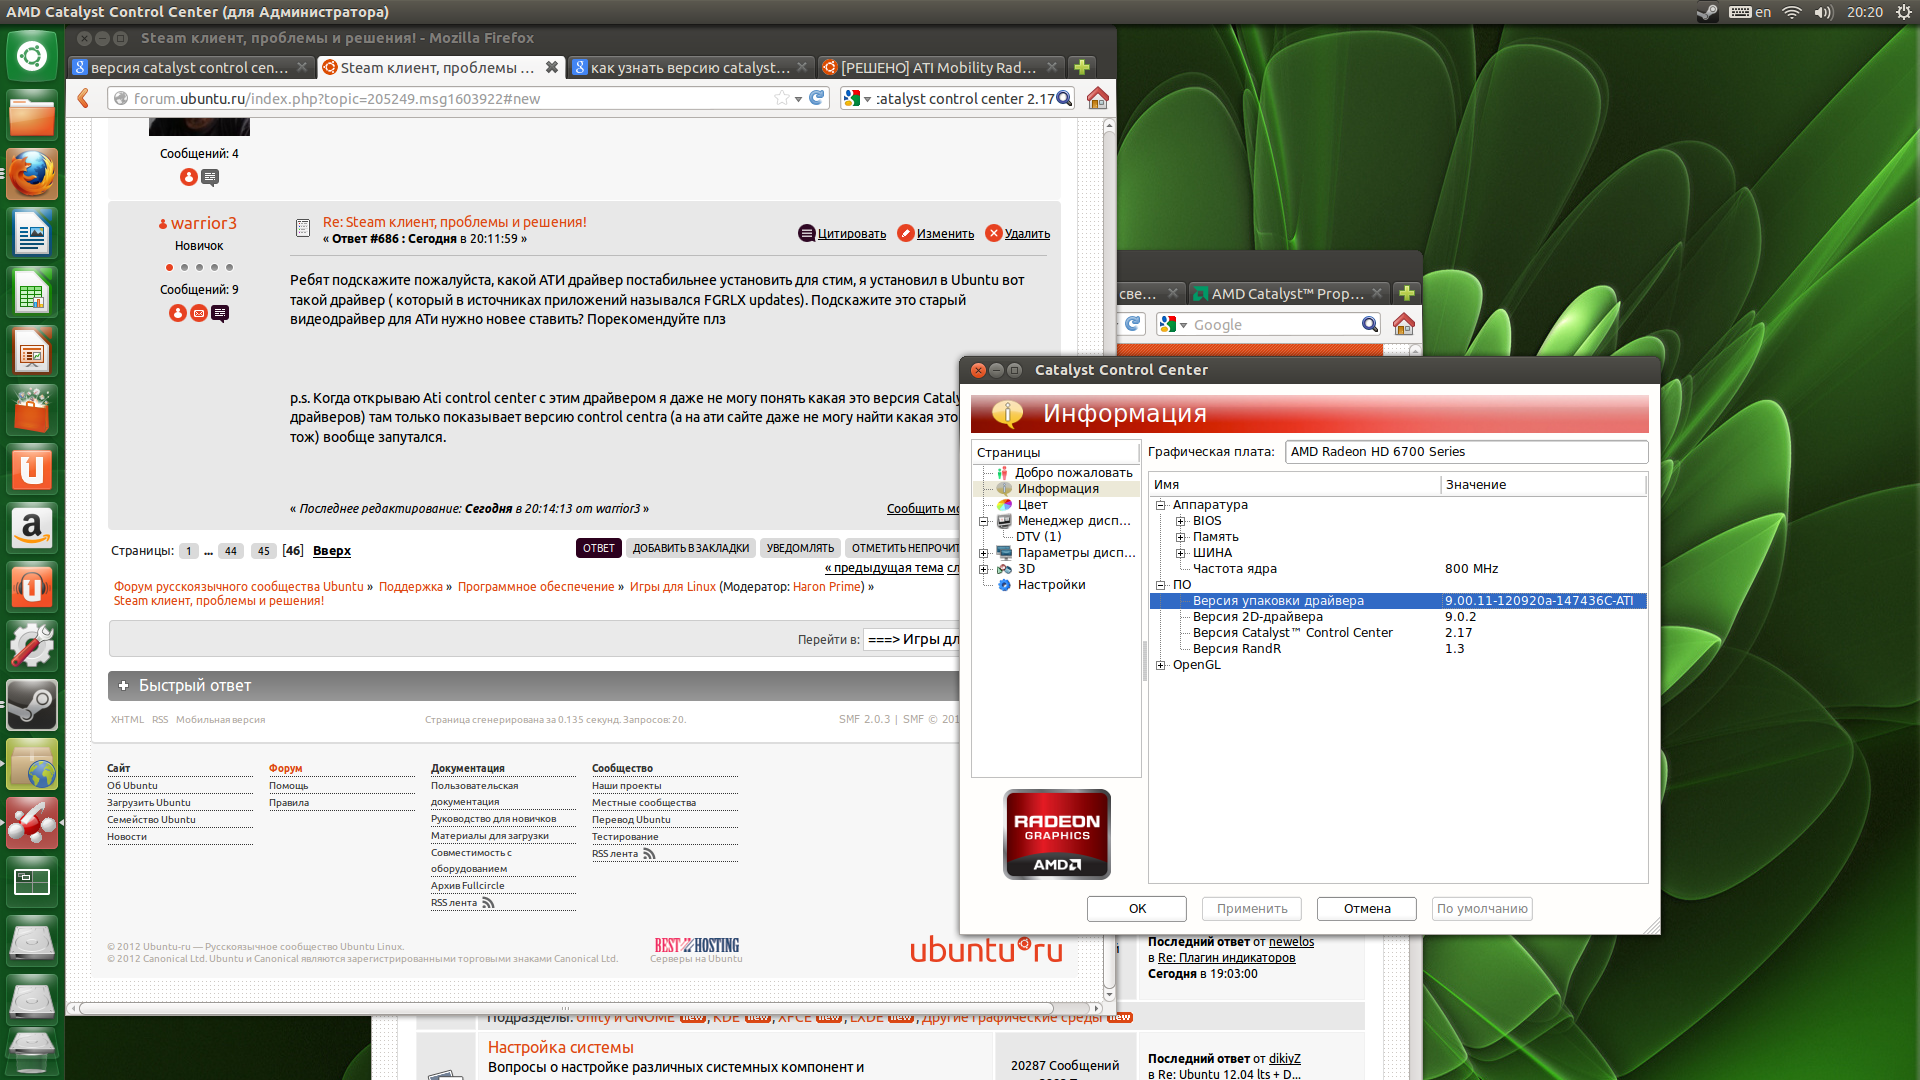Expand Память tree node
This screenshot has width=1920, height=1080.
pyautogui.click(x=1181, y=537)
